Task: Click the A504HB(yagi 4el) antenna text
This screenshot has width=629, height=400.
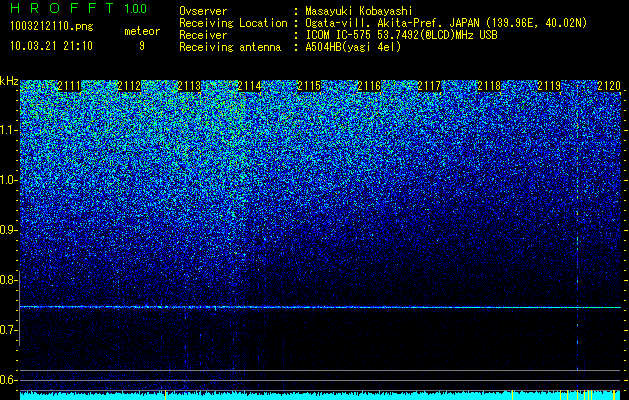Action: click(x=353, y=47)
